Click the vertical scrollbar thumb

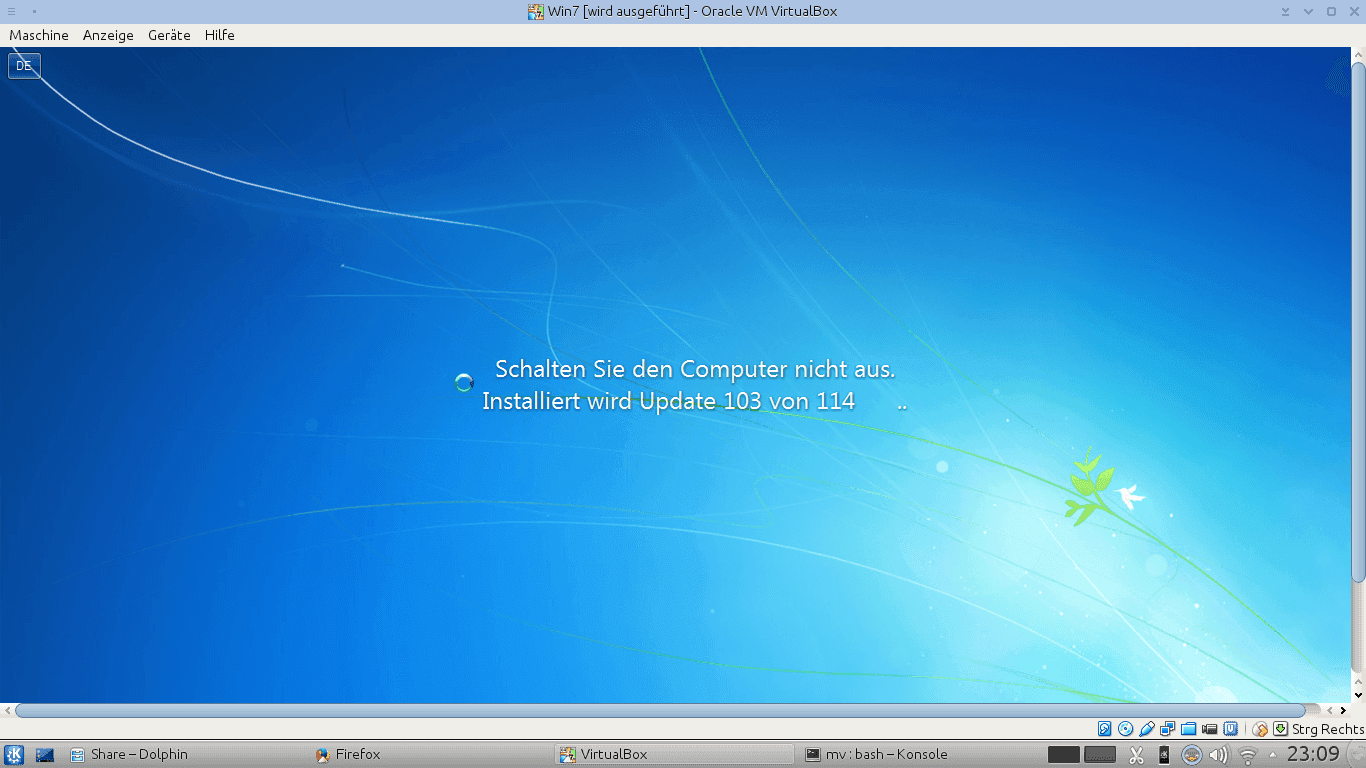pos(1358,322)
